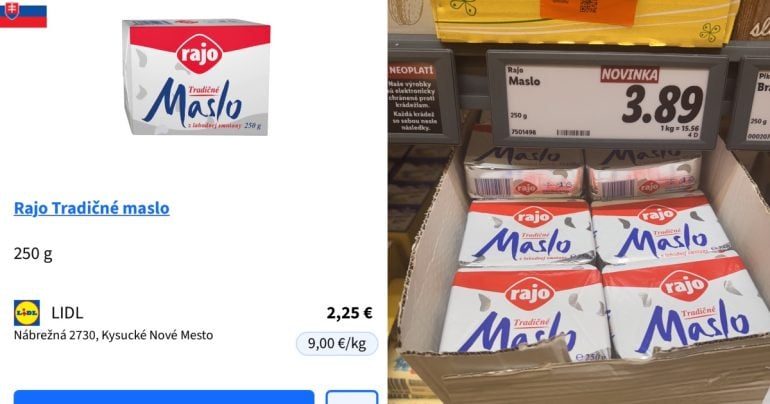Click the small white outlined button
Screen dimensions: 770x404
click(352, 397)
